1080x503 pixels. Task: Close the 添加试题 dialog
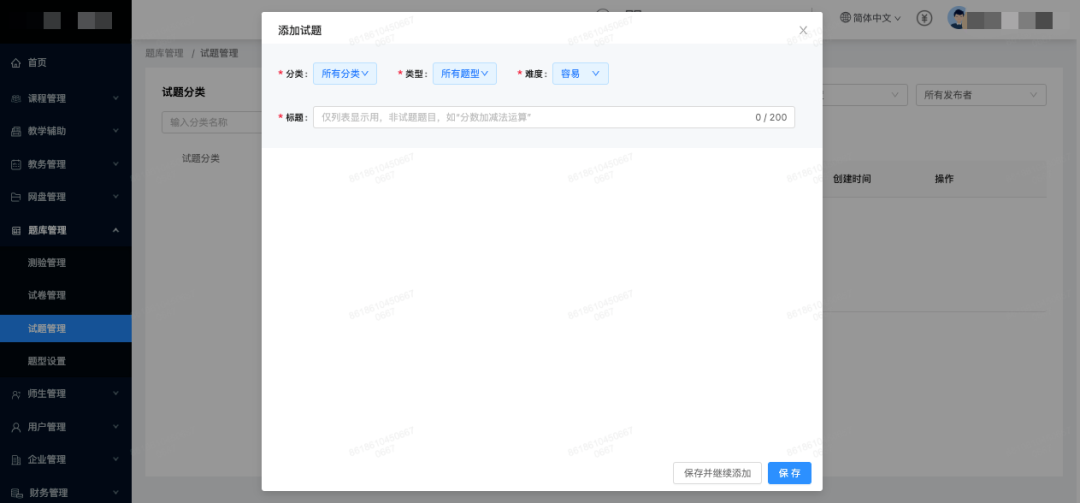(x=803, y=30)
